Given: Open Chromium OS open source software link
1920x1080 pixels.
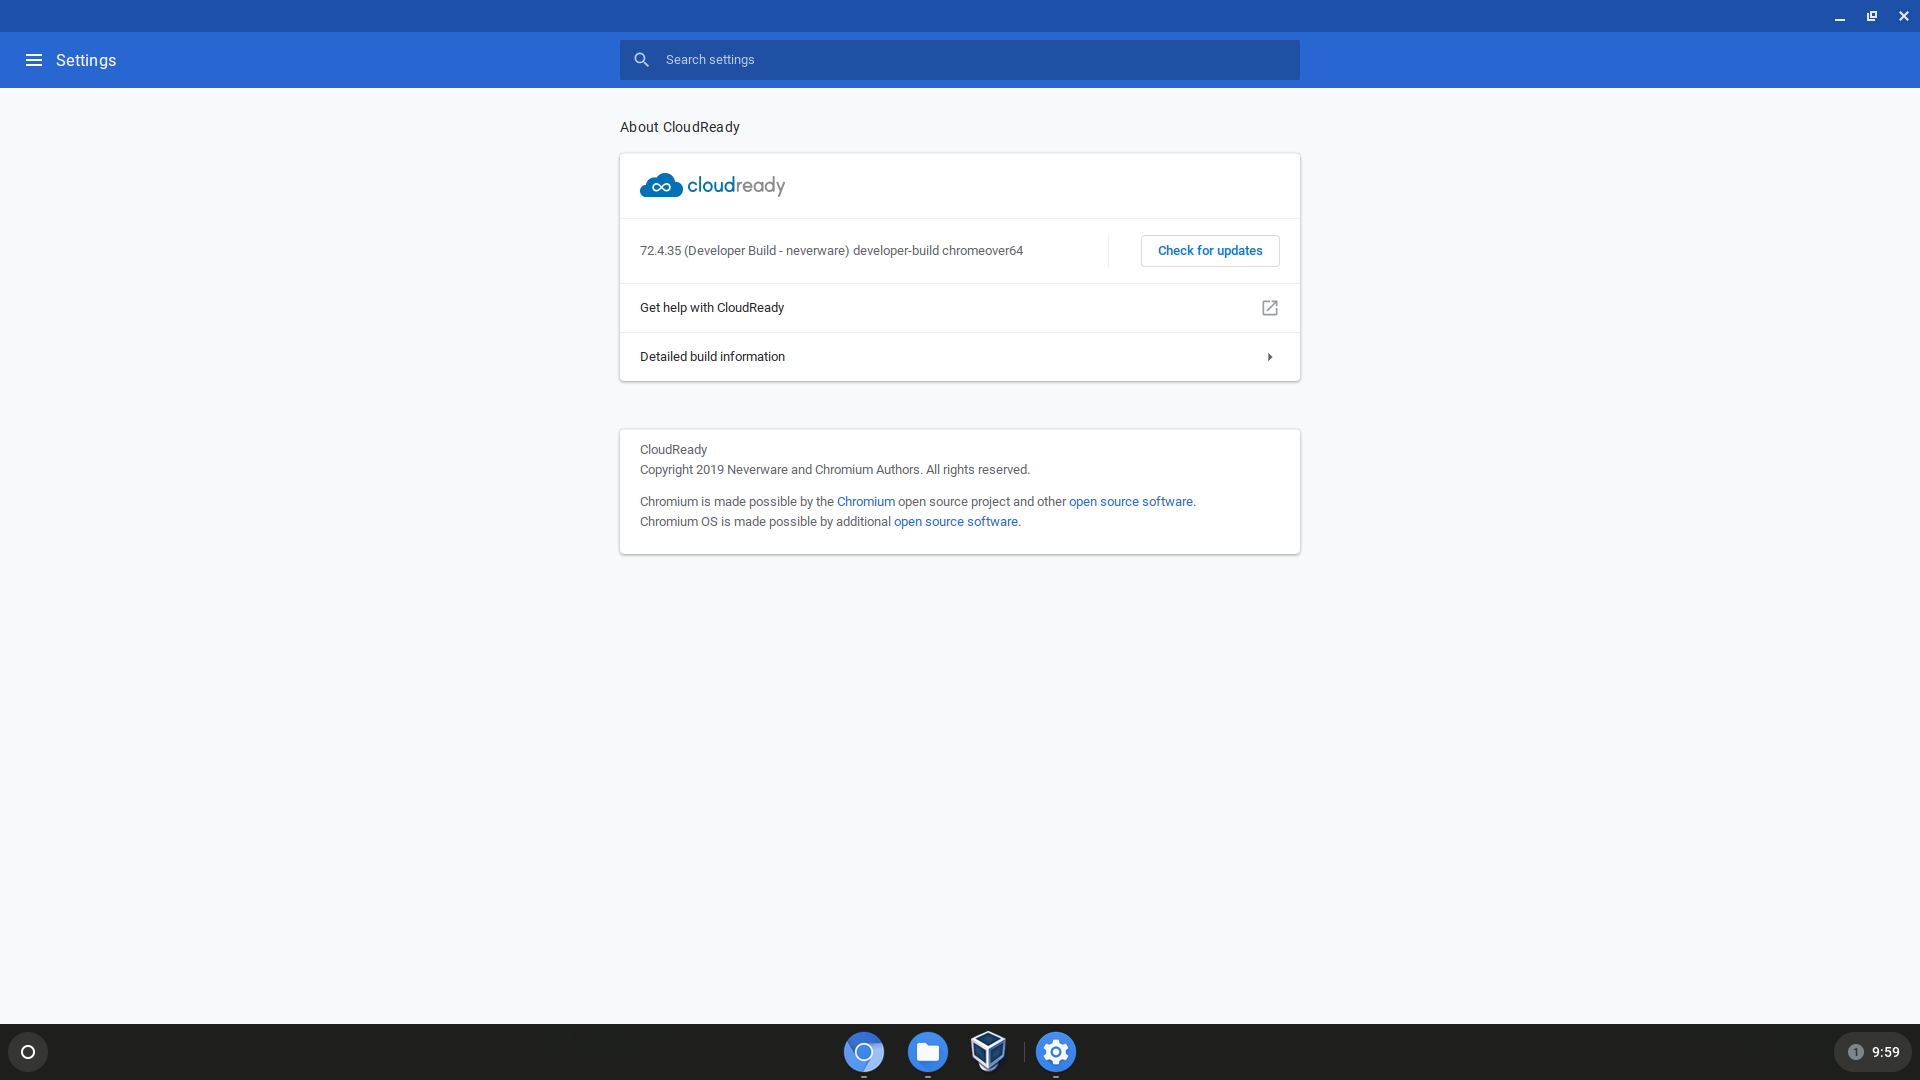Looking at the screenshot, I should click(956, 522).
